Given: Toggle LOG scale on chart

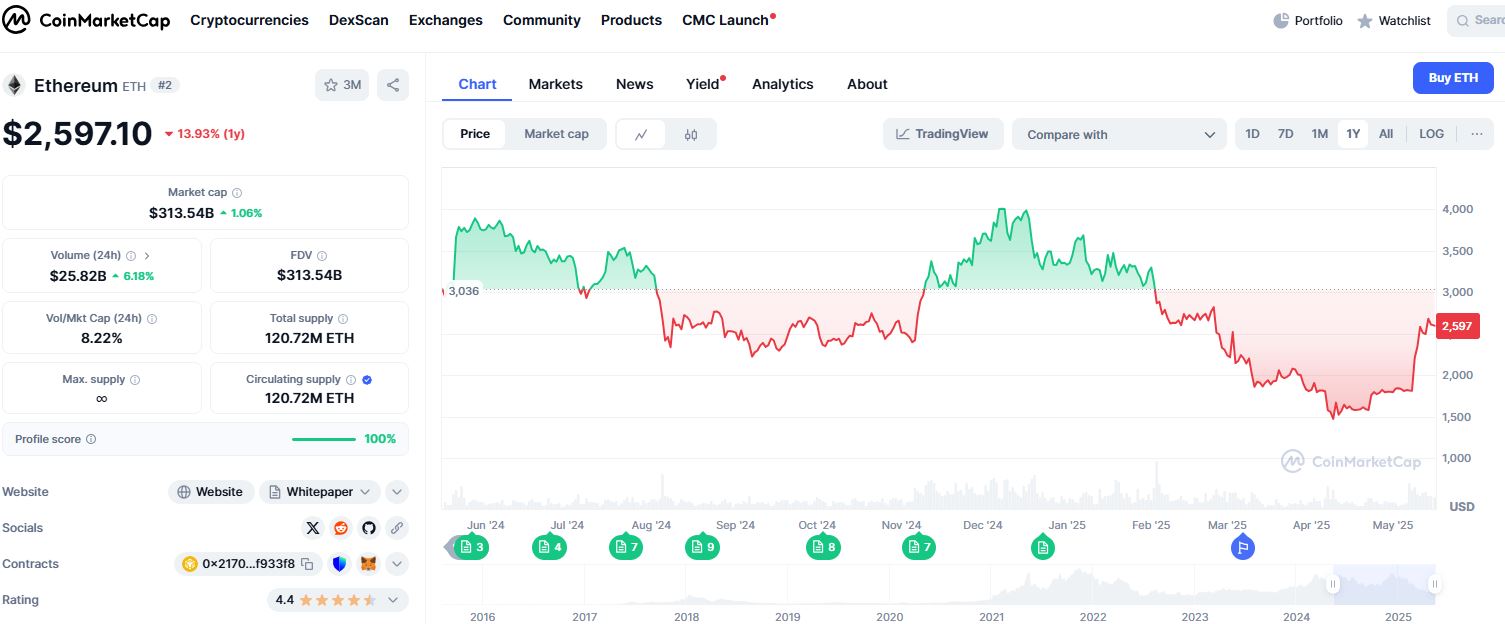Looking at the screenshot, I should click(x=1431, y=134).
